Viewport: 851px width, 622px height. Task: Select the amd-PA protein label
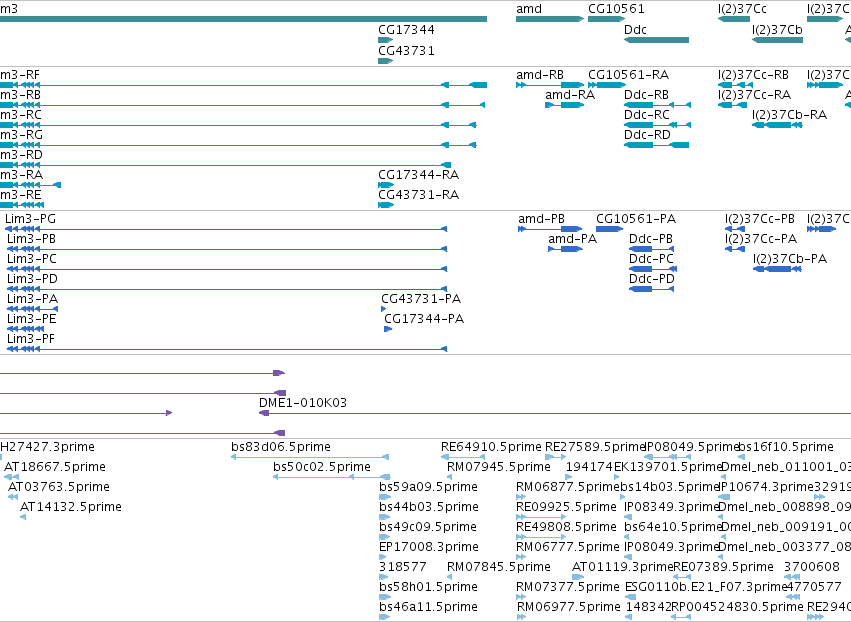pos(573,239)
